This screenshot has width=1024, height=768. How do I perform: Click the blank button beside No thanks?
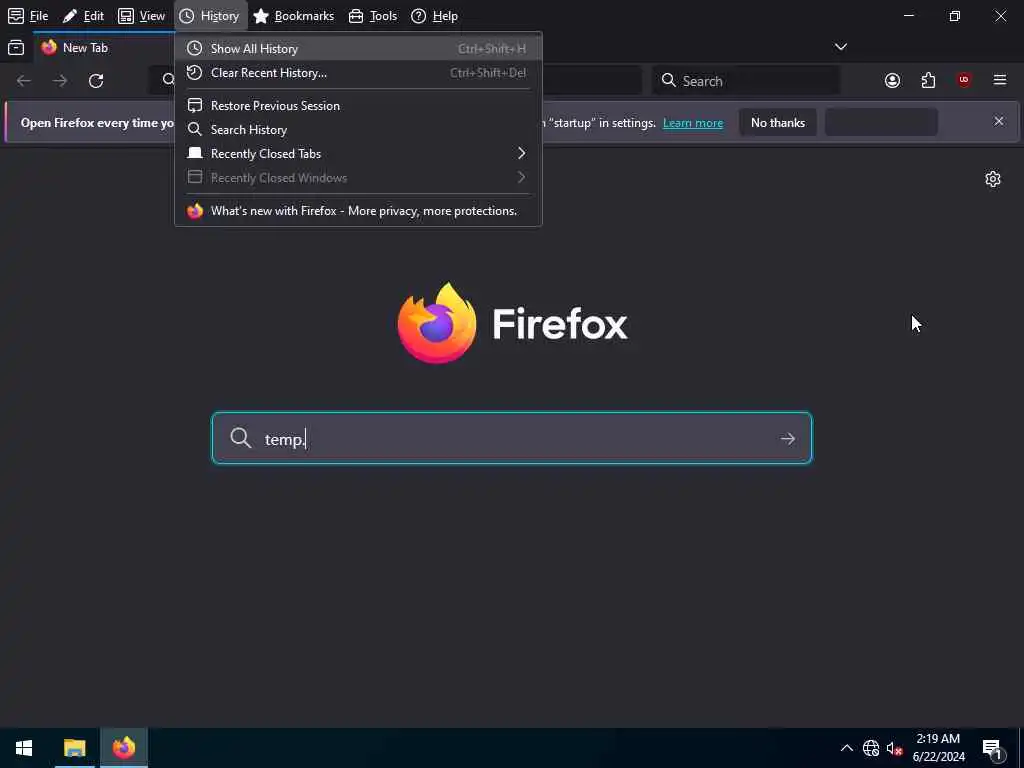point(882,123)
